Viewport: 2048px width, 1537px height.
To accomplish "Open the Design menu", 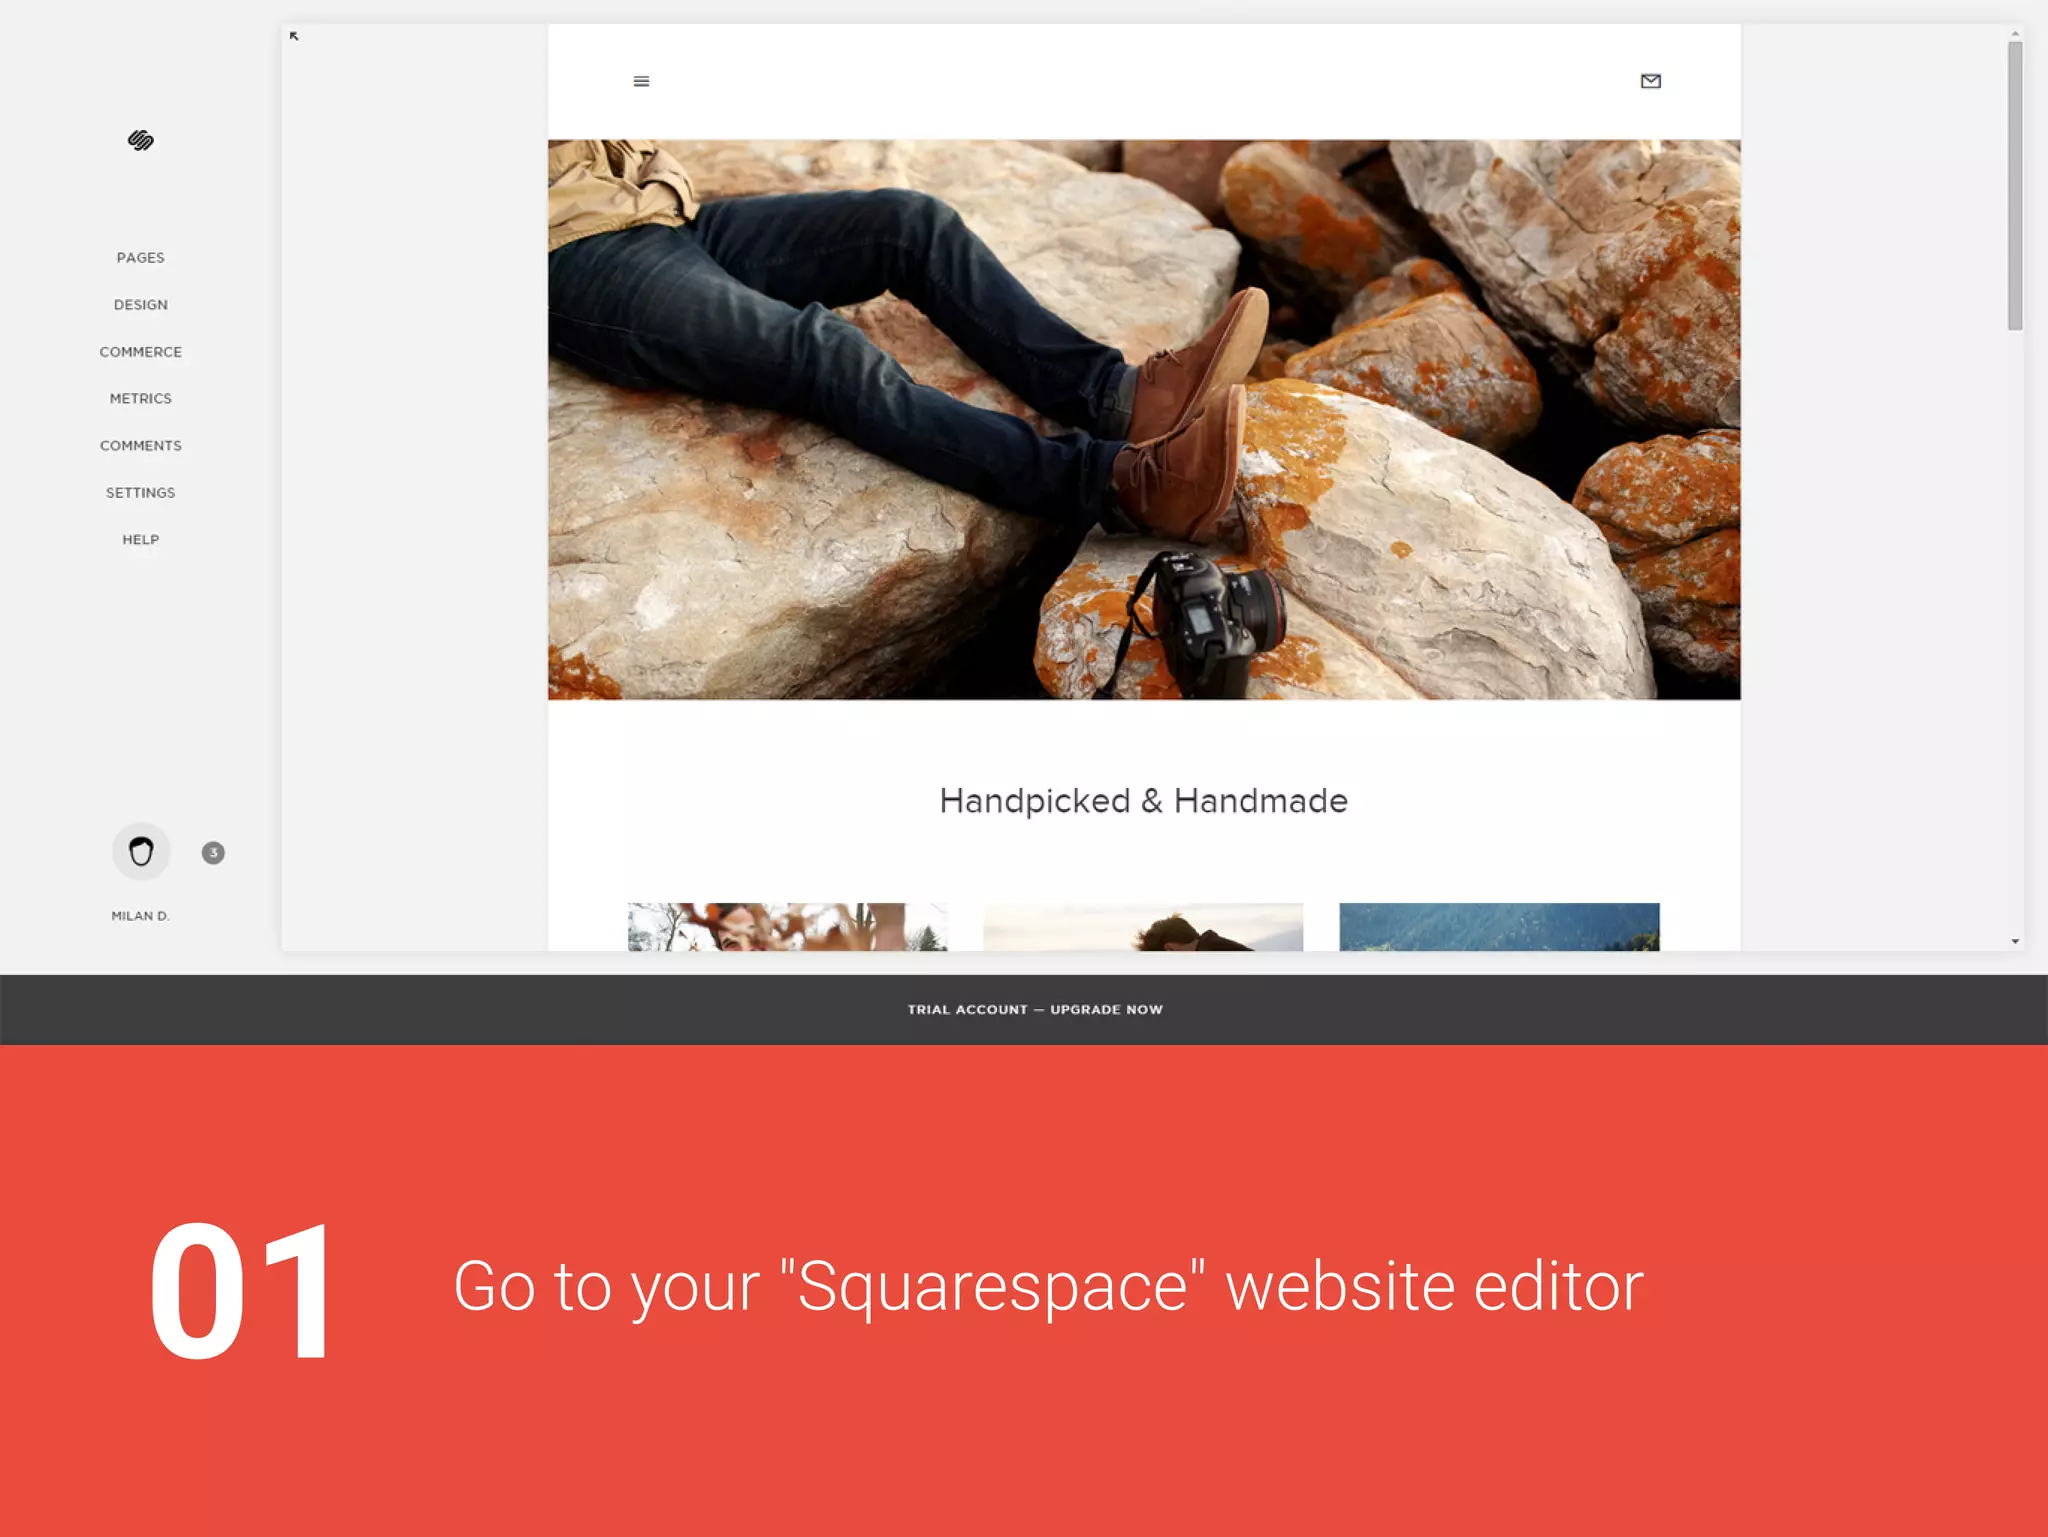I will [x=141, y=304].
